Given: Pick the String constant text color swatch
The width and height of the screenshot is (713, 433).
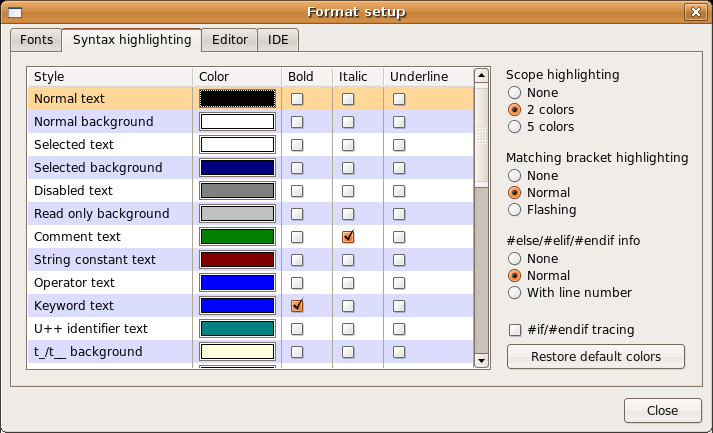Looking at the screenshot, I should (237, 260).
